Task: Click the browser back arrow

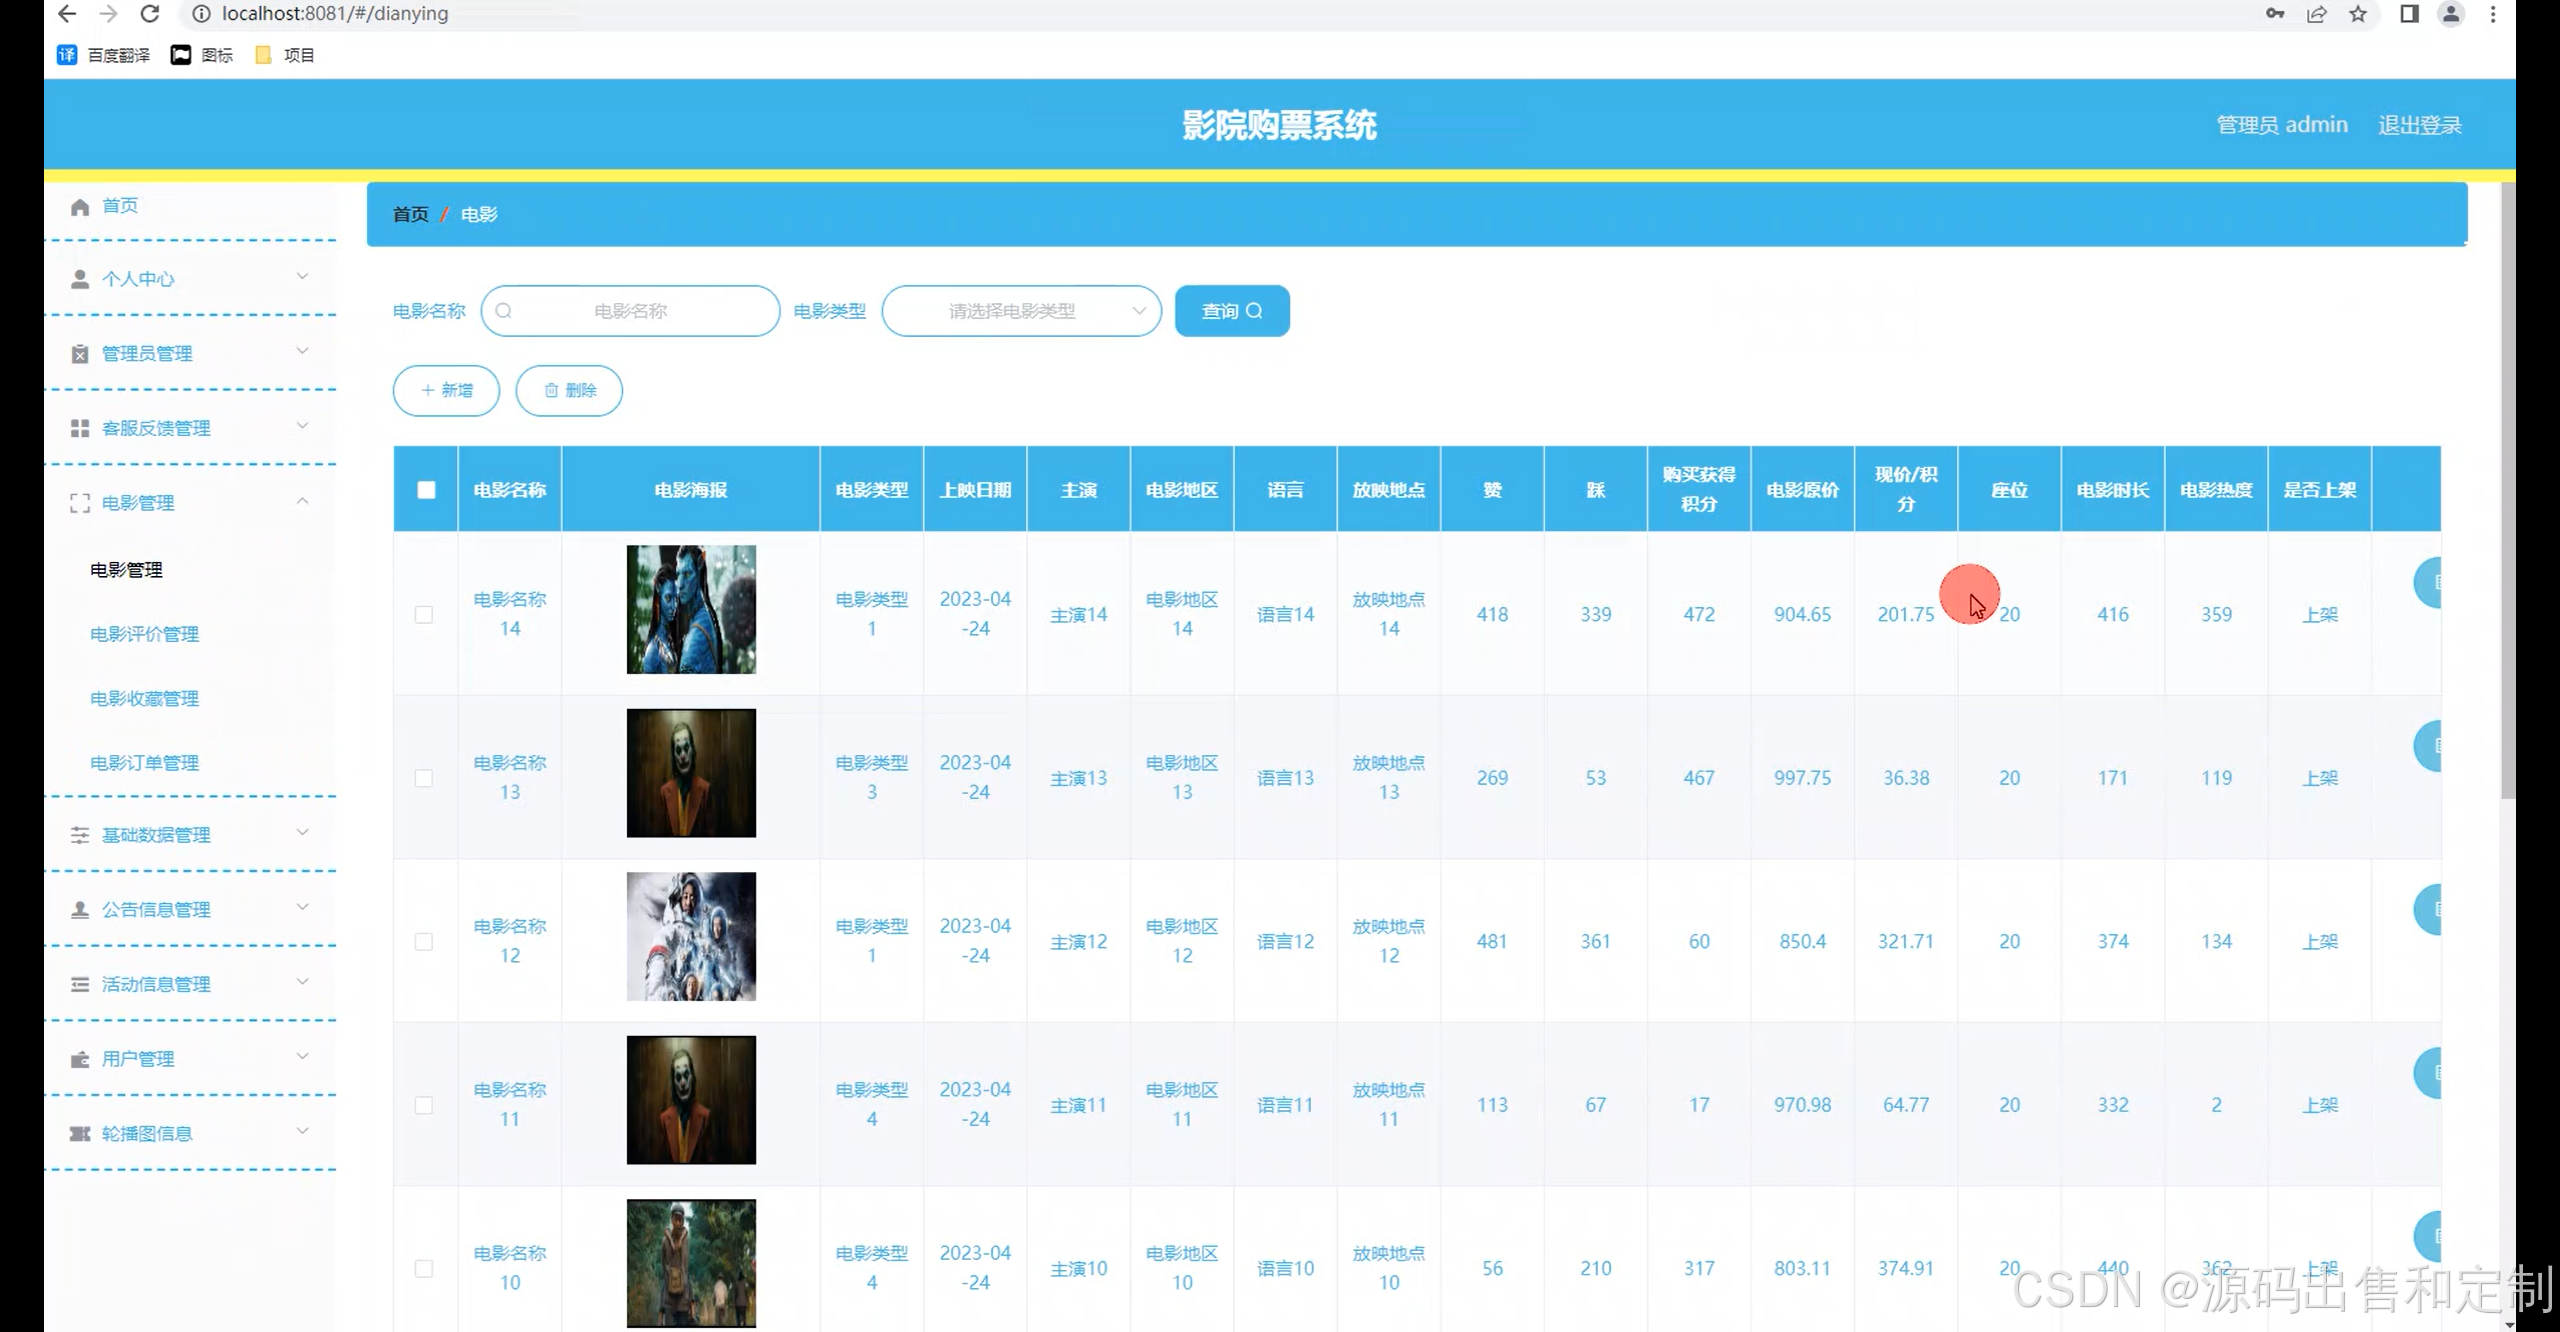Action: point(67,14)
